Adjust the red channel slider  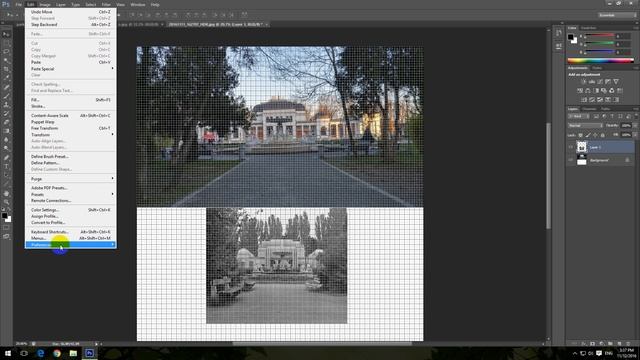coord(600,36)
